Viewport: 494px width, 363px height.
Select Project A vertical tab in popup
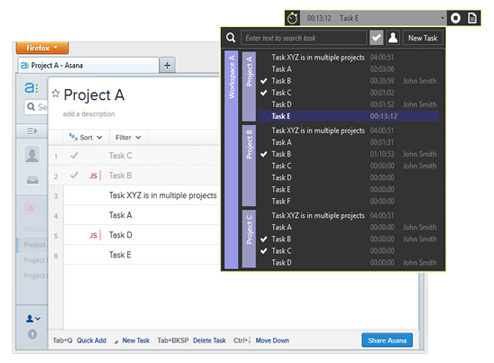[249, 86]
